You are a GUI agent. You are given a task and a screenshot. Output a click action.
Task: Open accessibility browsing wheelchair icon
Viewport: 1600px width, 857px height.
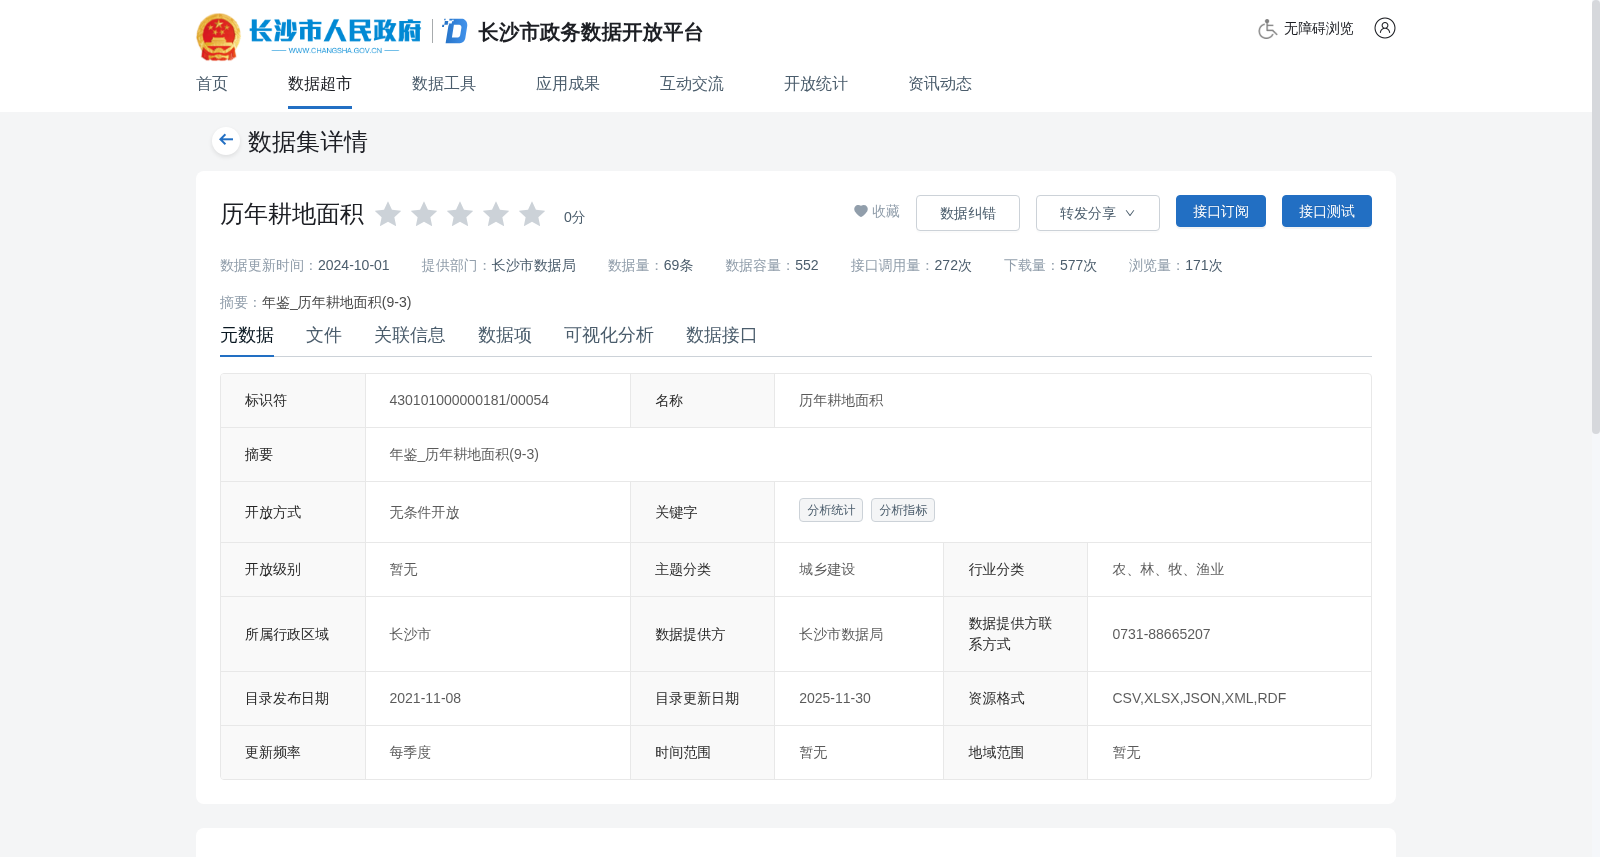pos(1267,29)
